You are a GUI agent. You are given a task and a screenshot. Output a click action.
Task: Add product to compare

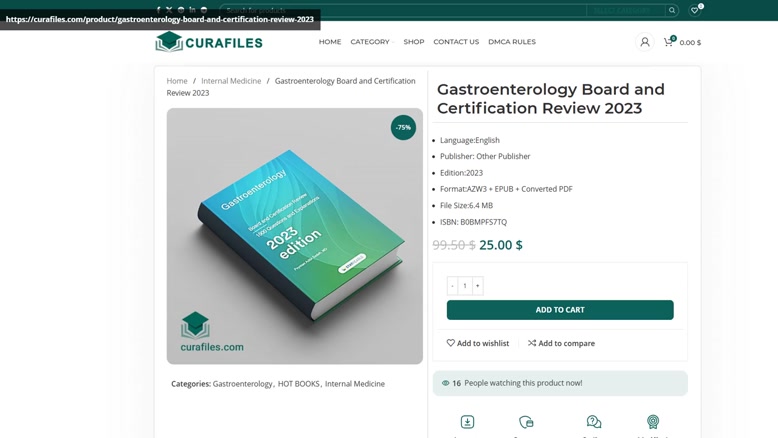(x=561, y=343)
